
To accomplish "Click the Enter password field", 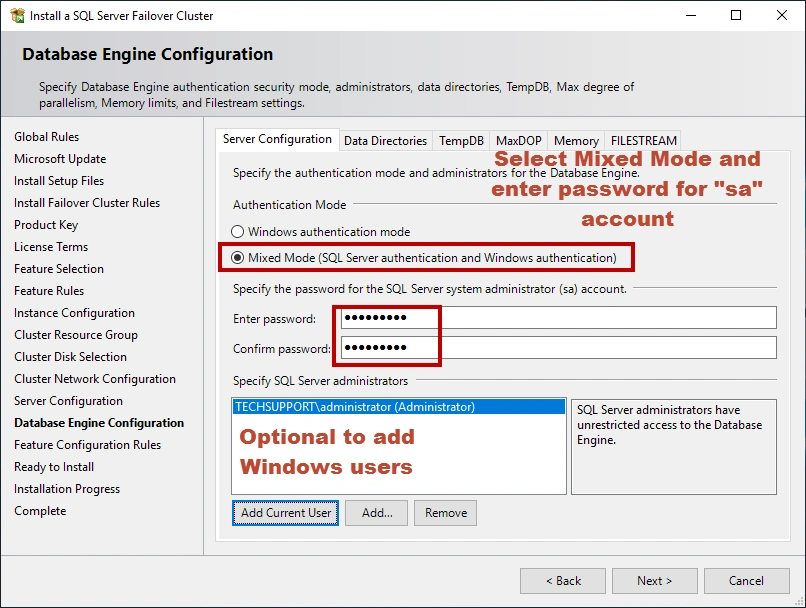I will pyautogui.click(x=558, y=318).
